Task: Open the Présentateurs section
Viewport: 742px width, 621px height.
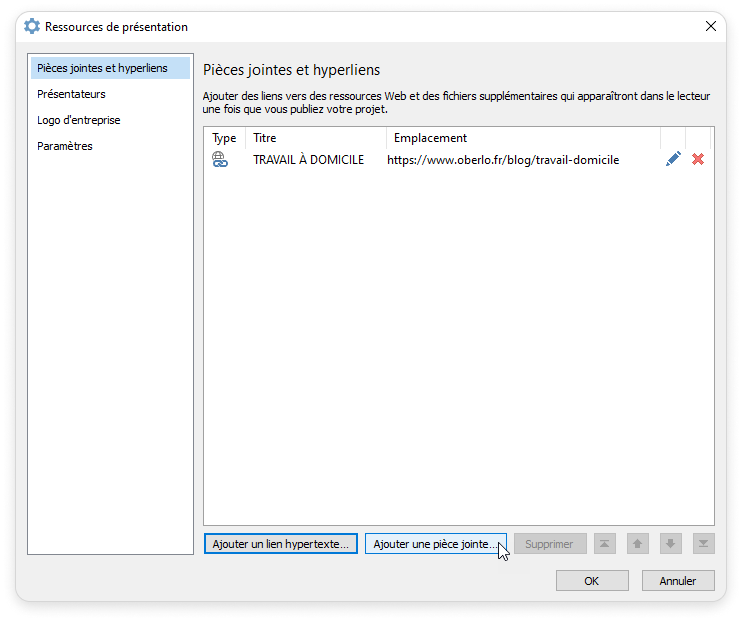Action: pyautogui.click(x=71, y=94)
